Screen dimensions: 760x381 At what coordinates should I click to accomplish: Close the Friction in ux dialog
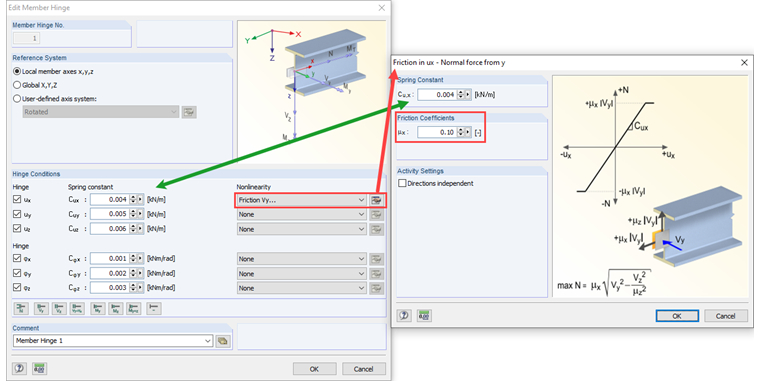pos(744,63)
